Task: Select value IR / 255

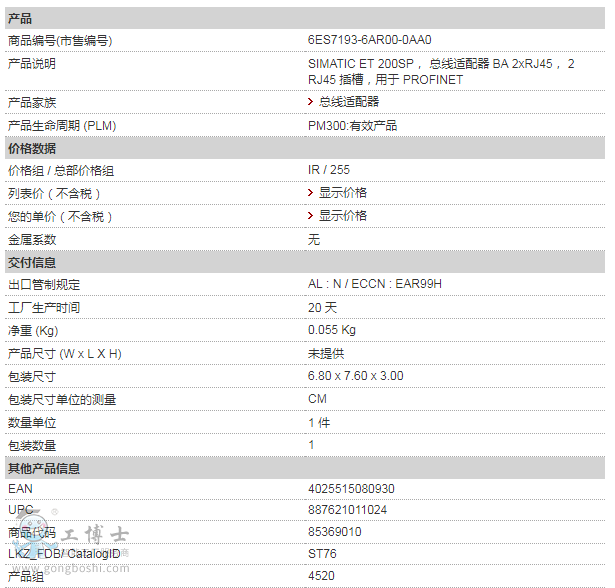Action: (329, 170)
